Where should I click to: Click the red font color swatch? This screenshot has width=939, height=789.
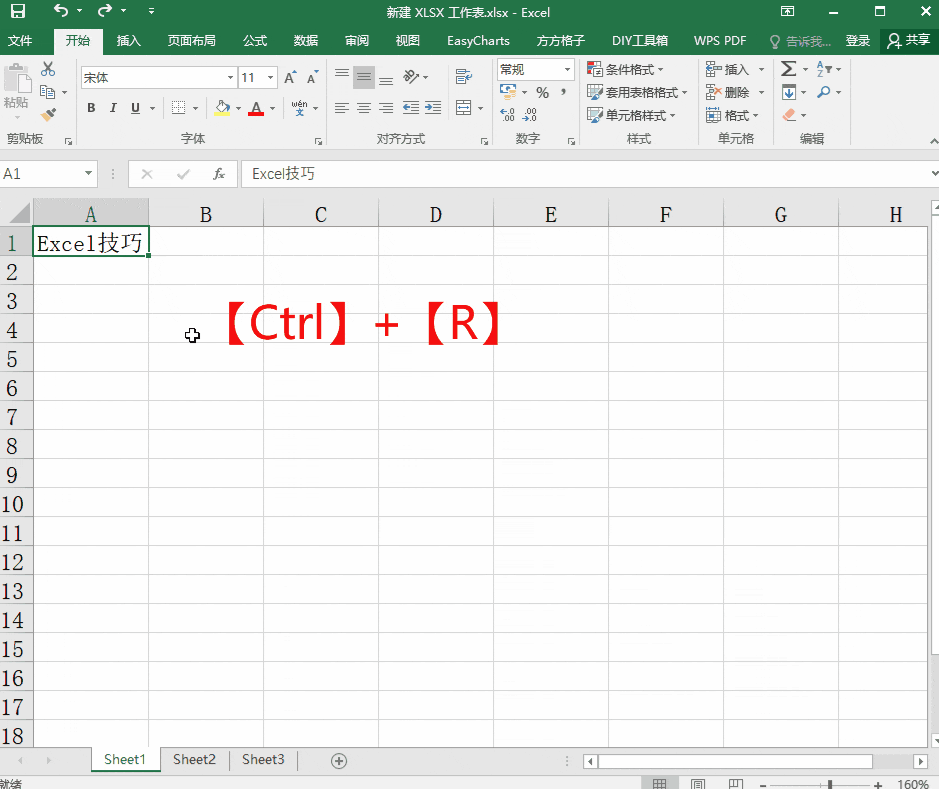[x=256, y=108]
